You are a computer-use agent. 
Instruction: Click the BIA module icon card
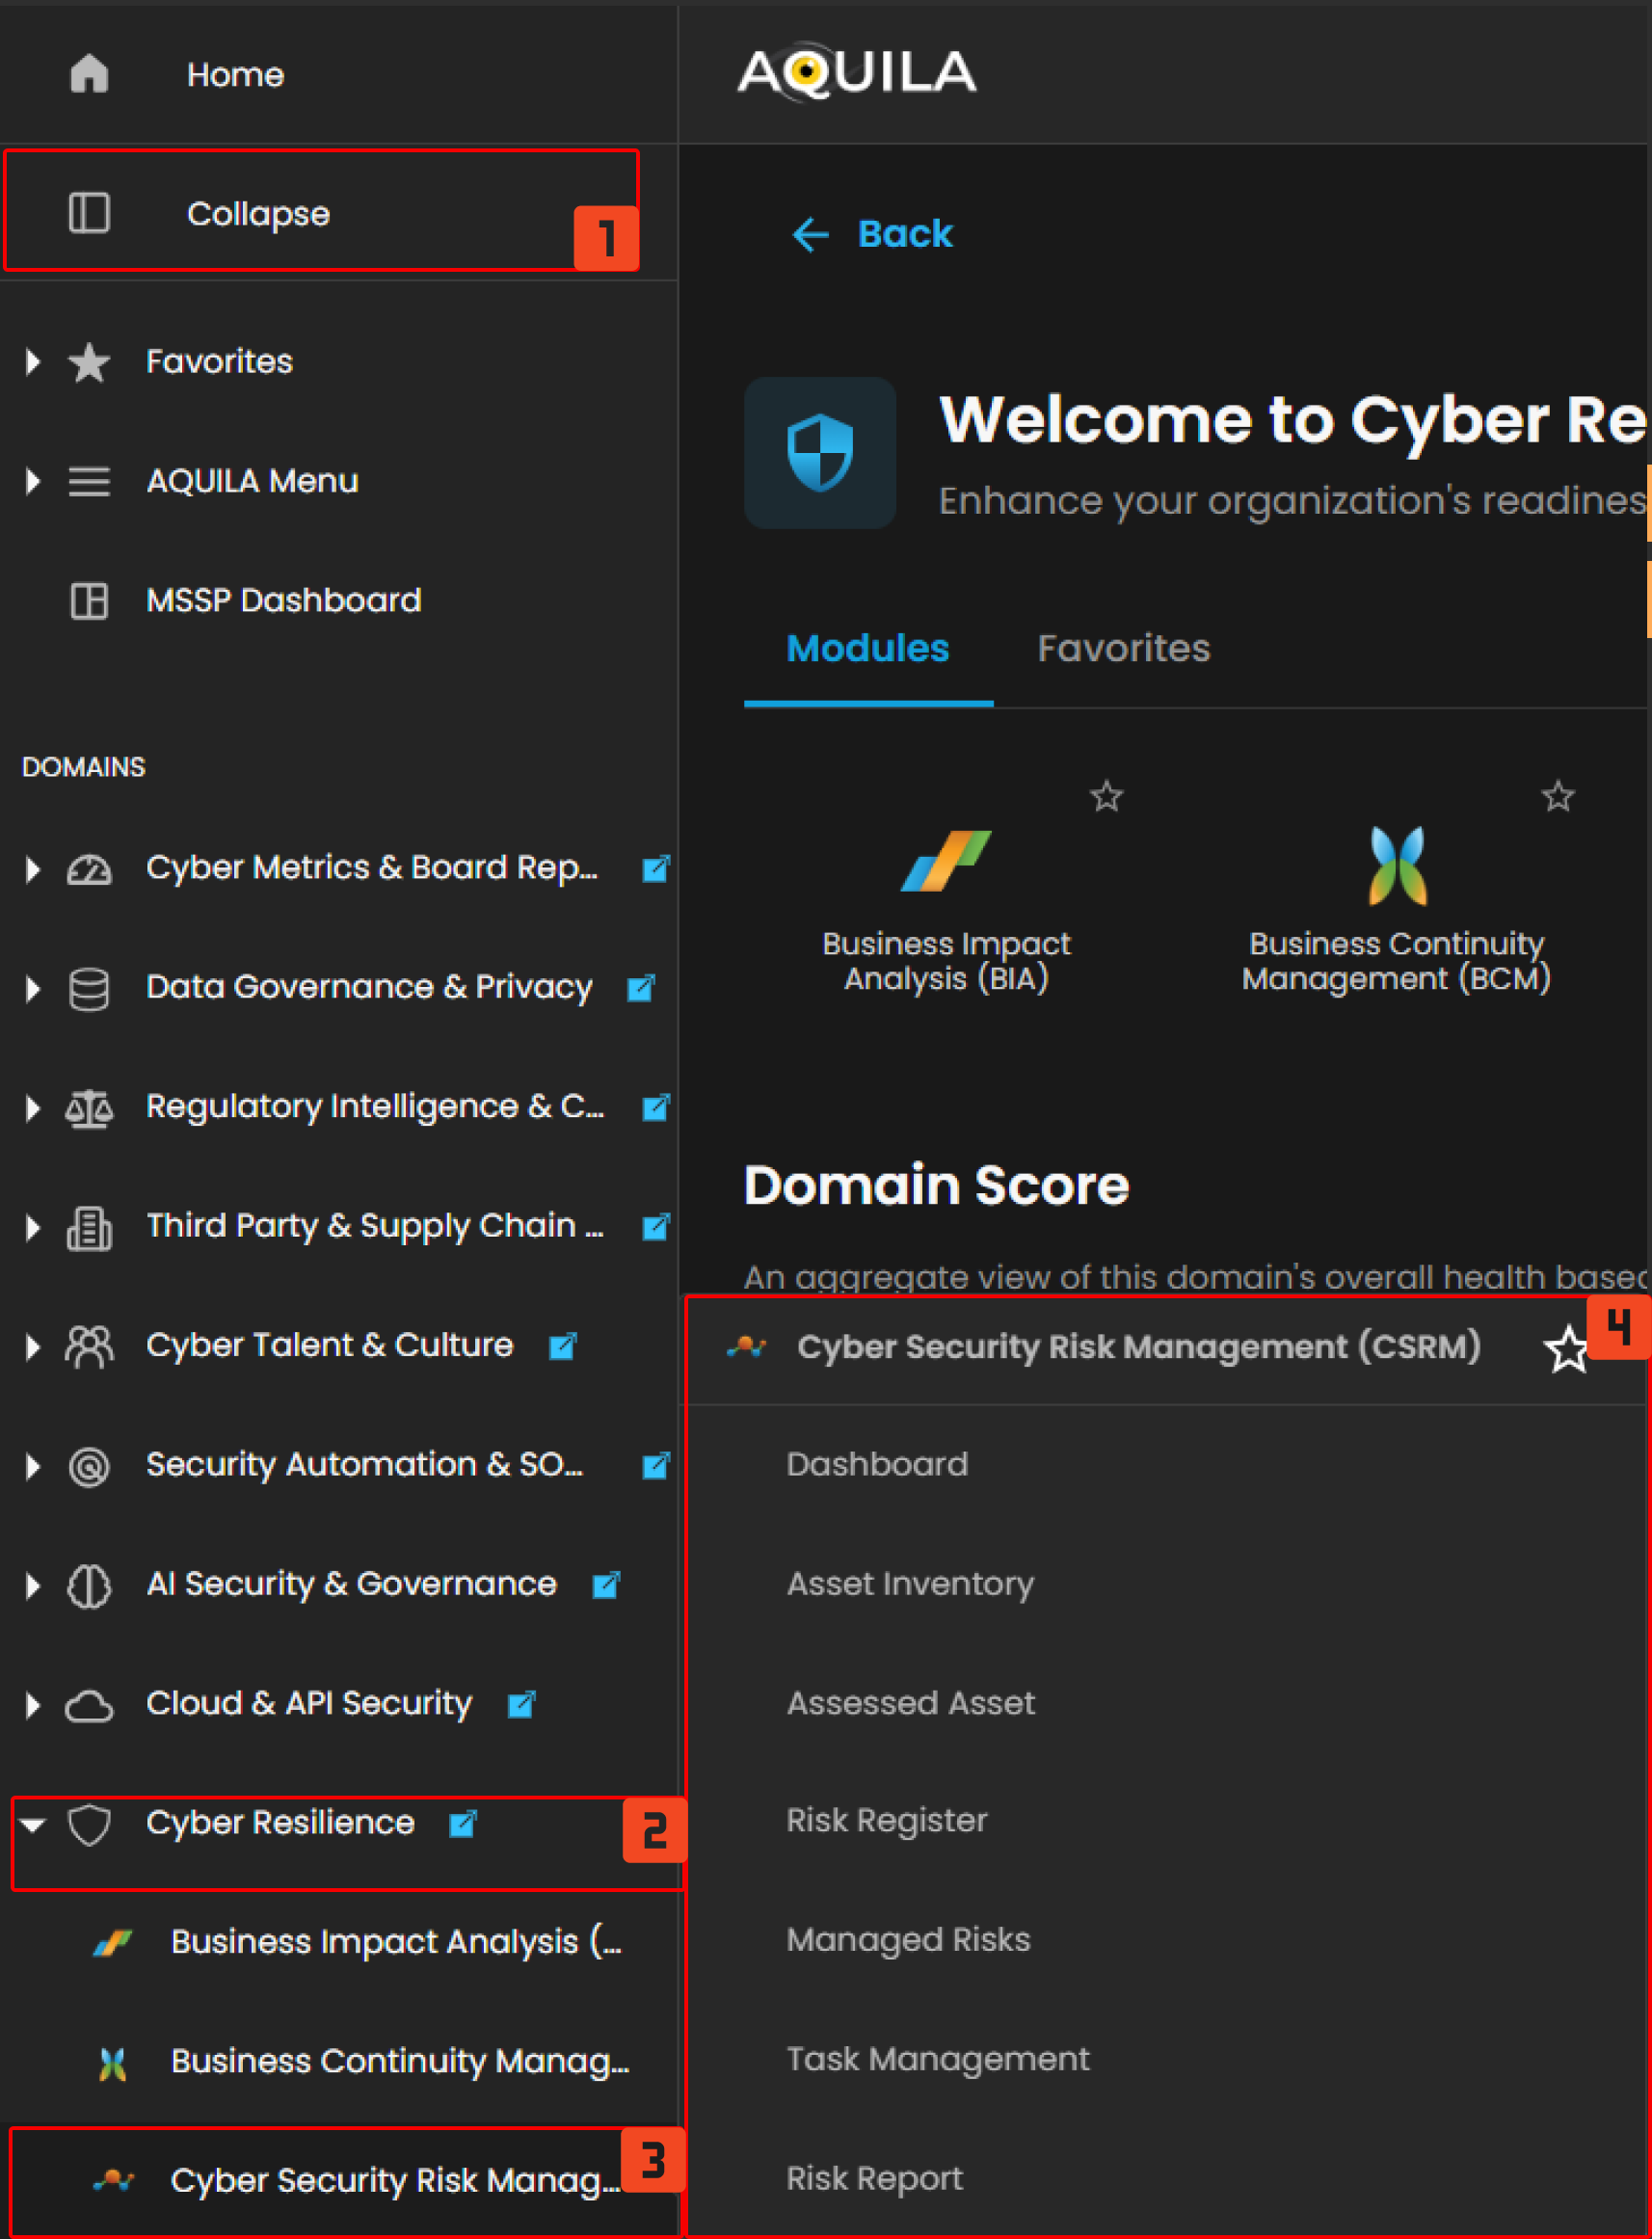click(x=946, y=861)
